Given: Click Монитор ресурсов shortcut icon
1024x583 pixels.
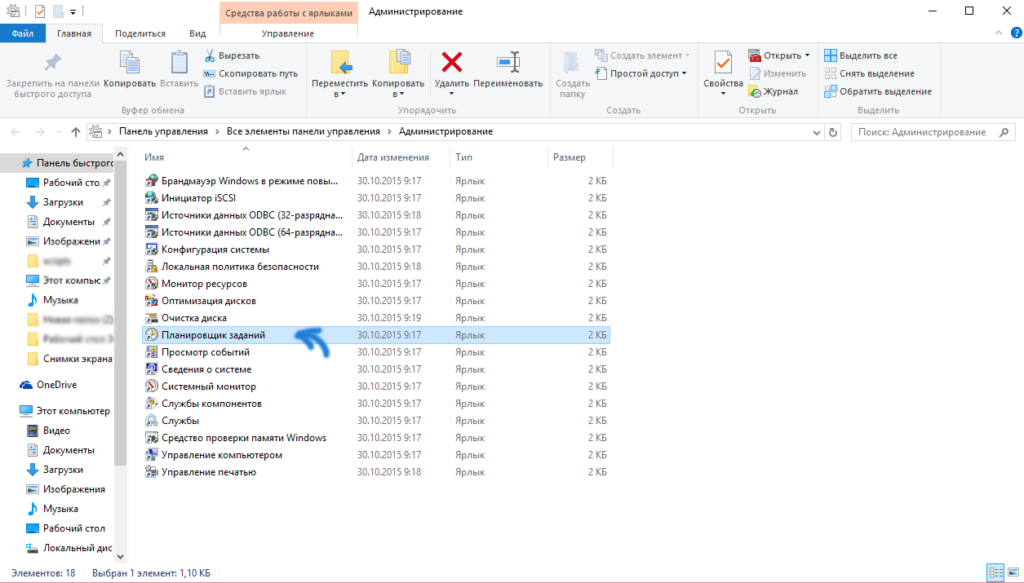Looking at the screenshot, I should (x=152, y=283).
